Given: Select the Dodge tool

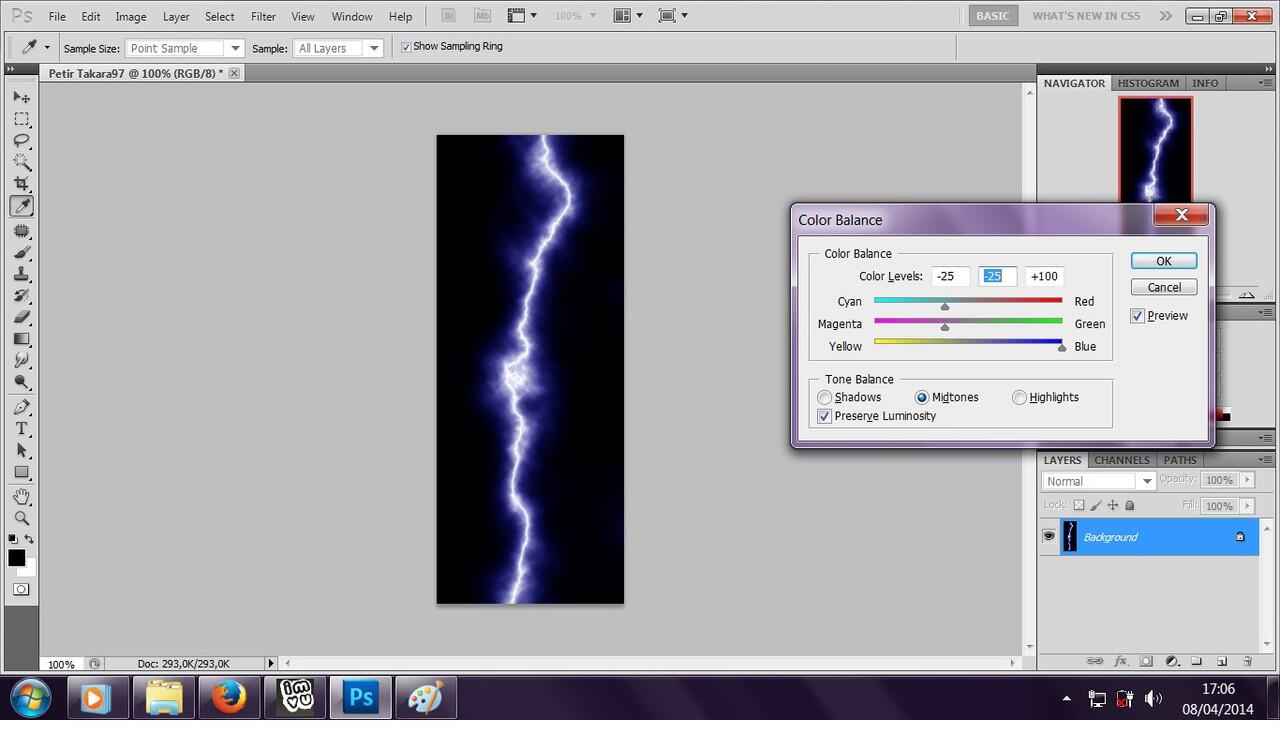Looking at the screenshot, I should 21,382.
